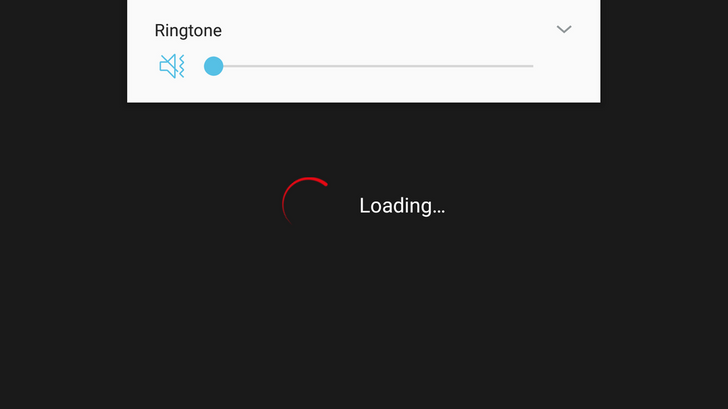Set ringtone volume to halfway on slider track
Viewport: 728px width, 409px height.
coord(373,66)
